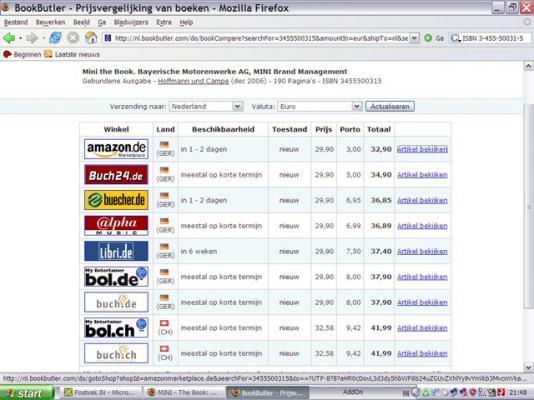
Task: Open the Extra menu
Action: tap(164, 22)
